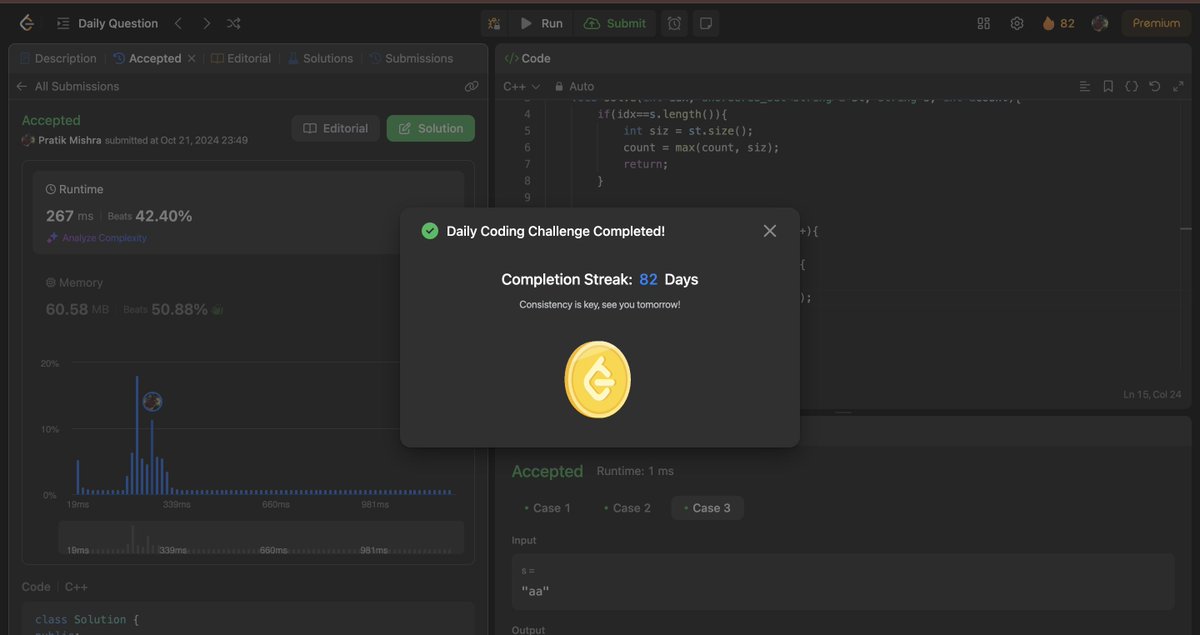Image resolution: width=1200 pixels, height=635 pixels.
Task: Click the debugger bug icon
Action: tap(495, 23)
